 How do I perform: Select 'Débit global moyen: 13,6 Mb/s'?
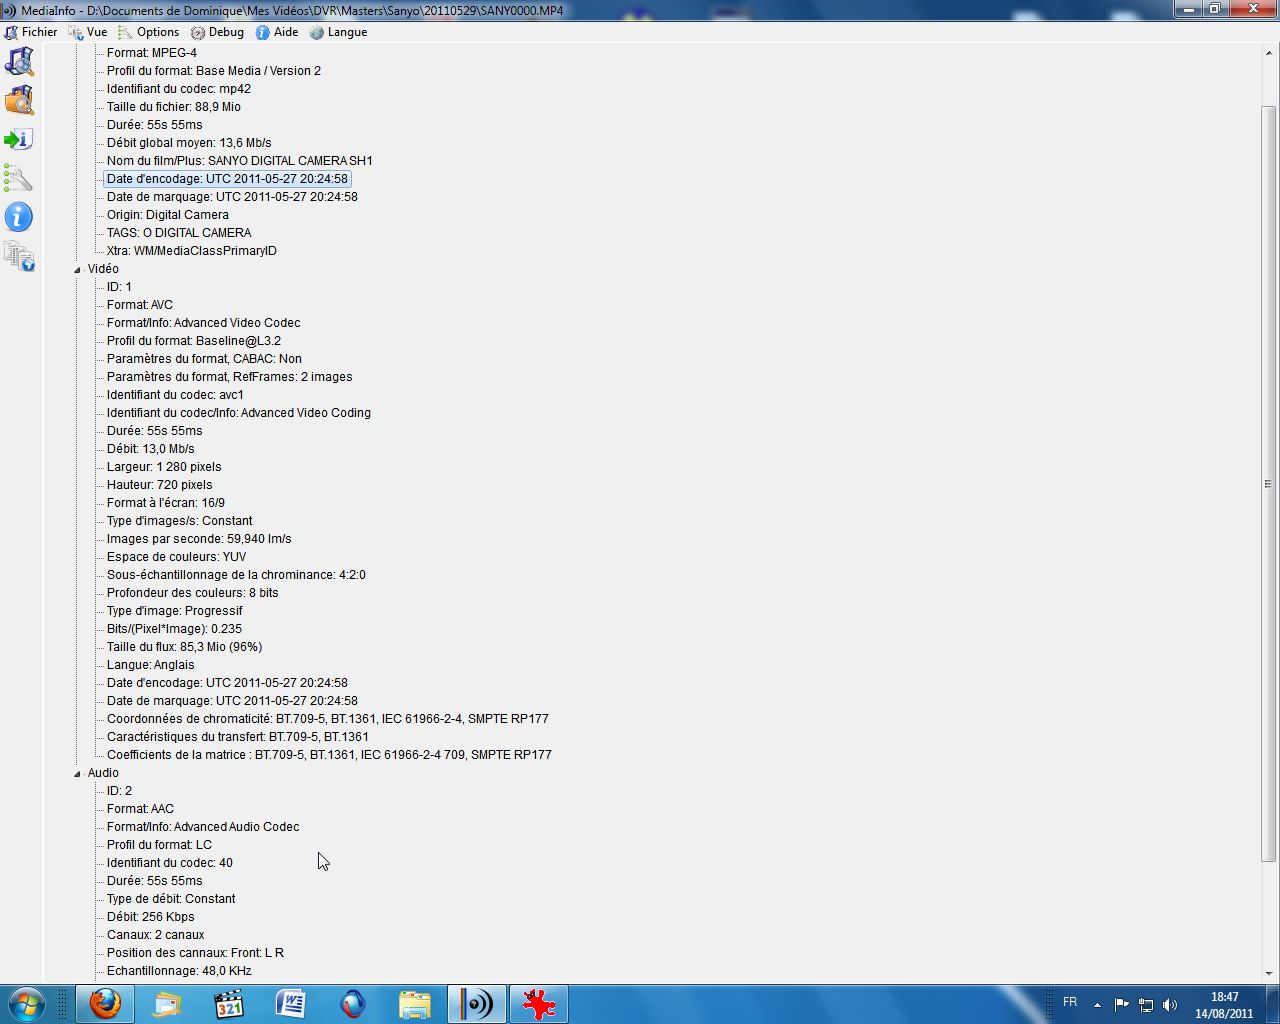tap(189, 143)
